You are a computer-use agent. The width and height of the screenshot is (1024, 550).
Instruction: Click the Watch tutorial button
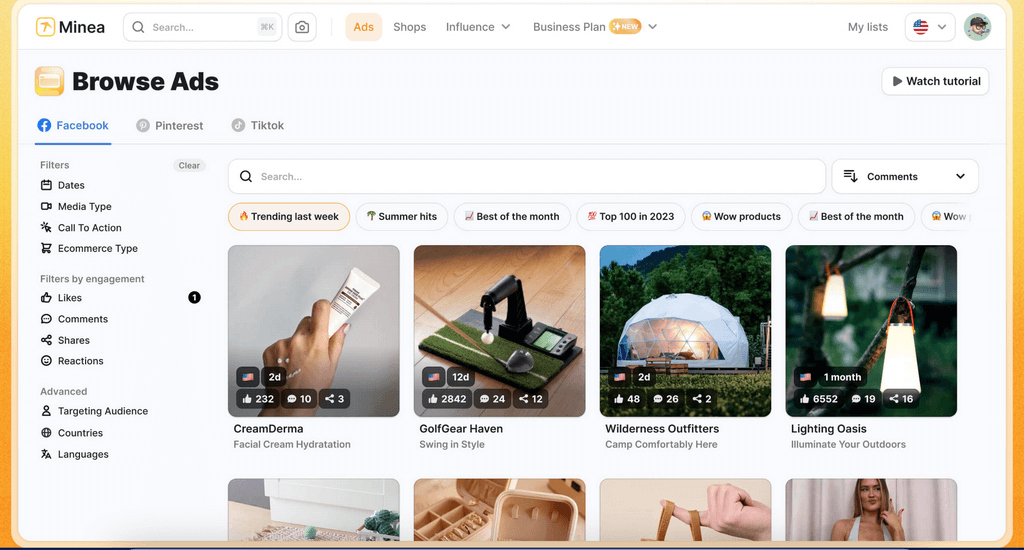click(935, 81)
